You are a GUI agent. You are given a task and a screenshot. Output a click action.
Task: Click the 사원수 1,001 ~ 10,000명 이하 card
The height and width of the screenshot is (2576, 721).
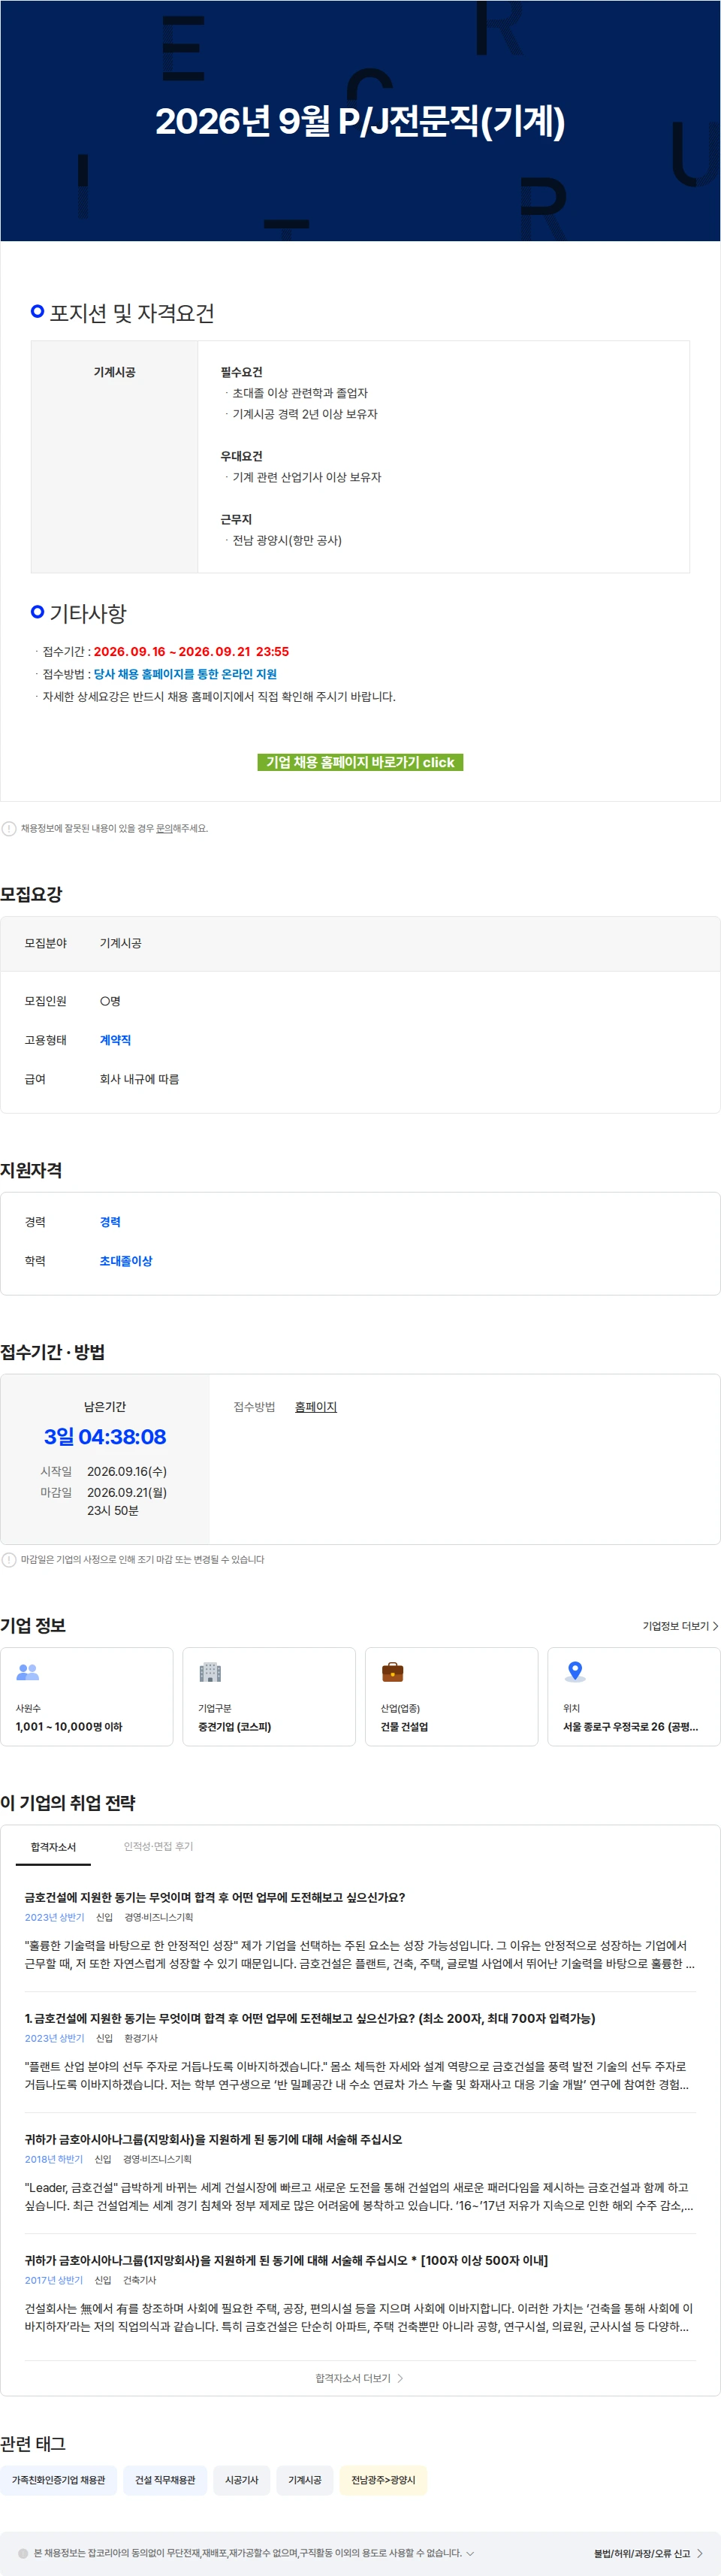87,1696
